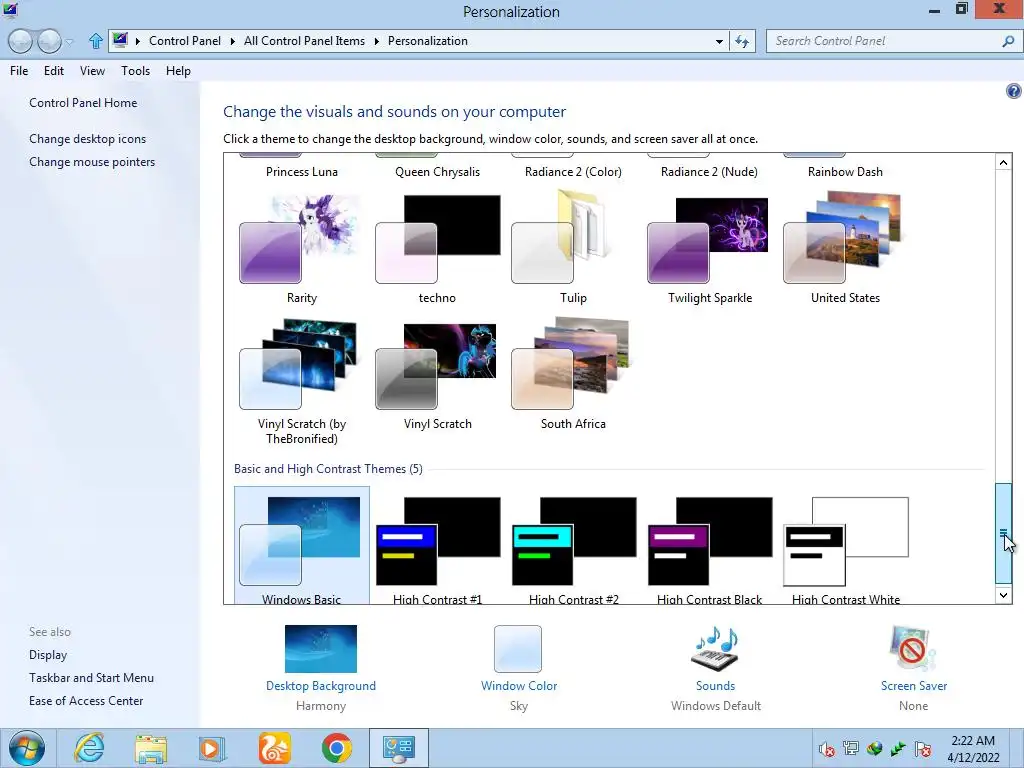
Task: Go up one level with the up arrow
Action: point(95,41)
